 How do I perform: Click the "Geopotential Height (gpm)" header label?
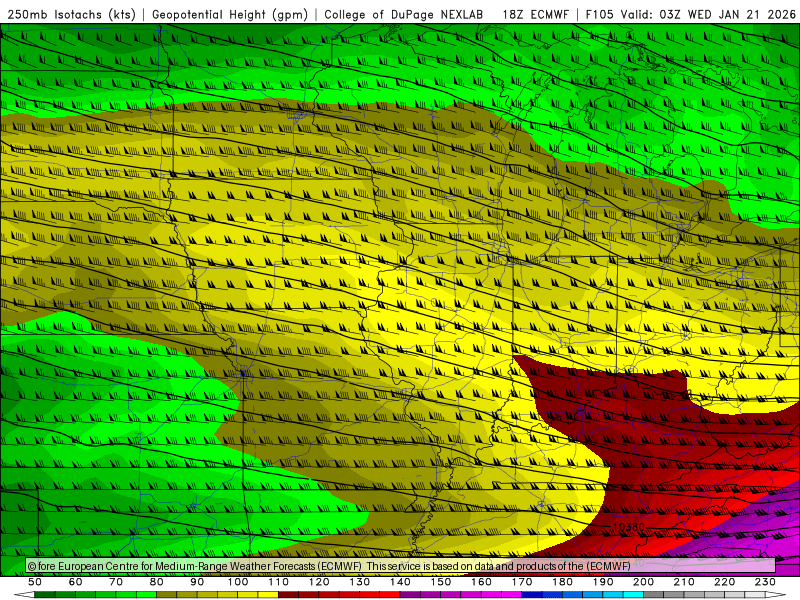point(230,15)
